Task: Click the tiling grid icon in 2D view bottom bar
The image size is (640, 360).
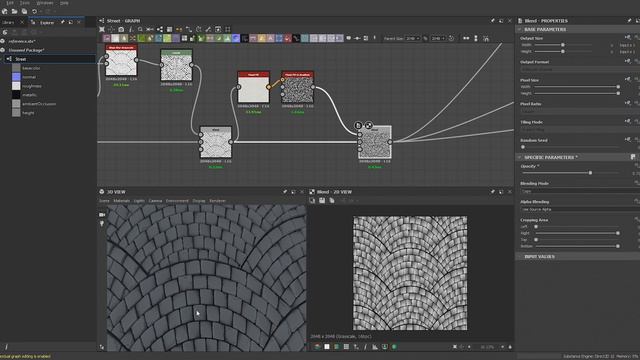Action: point(346,347)
